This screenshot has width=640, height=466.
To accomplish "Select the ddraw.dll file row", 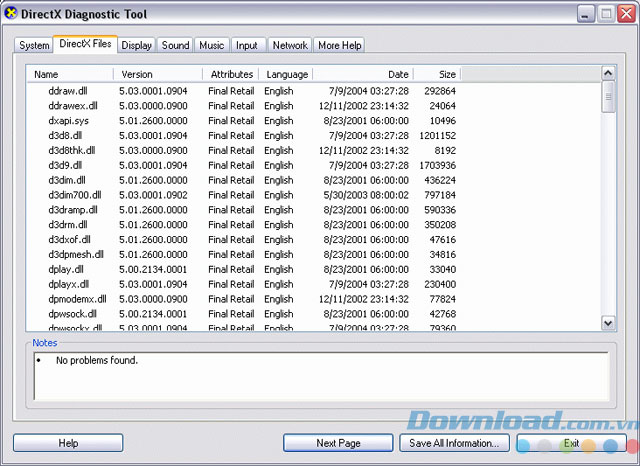I will [67, 90].
